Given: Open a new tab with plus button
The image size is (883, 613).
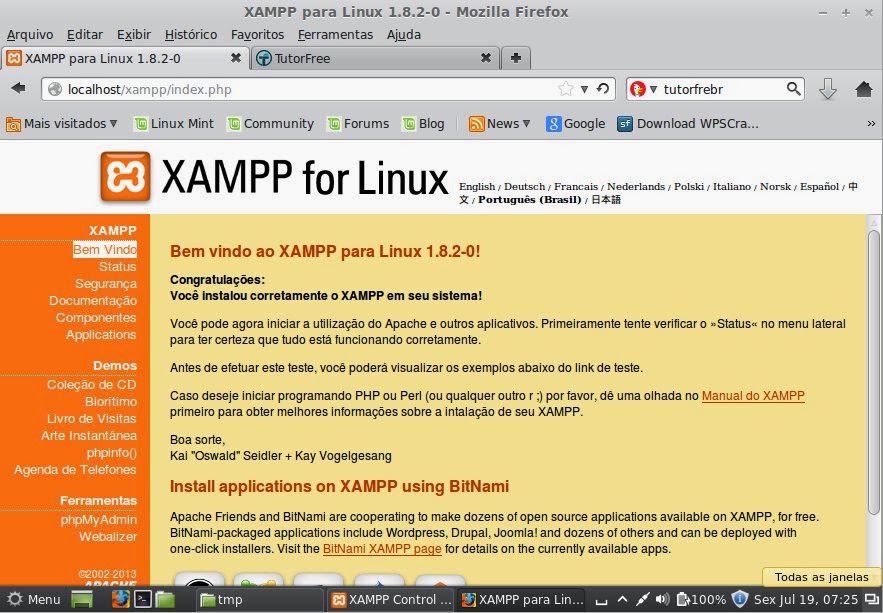Looking at the screenshot, I should click(x=515, y=58).
